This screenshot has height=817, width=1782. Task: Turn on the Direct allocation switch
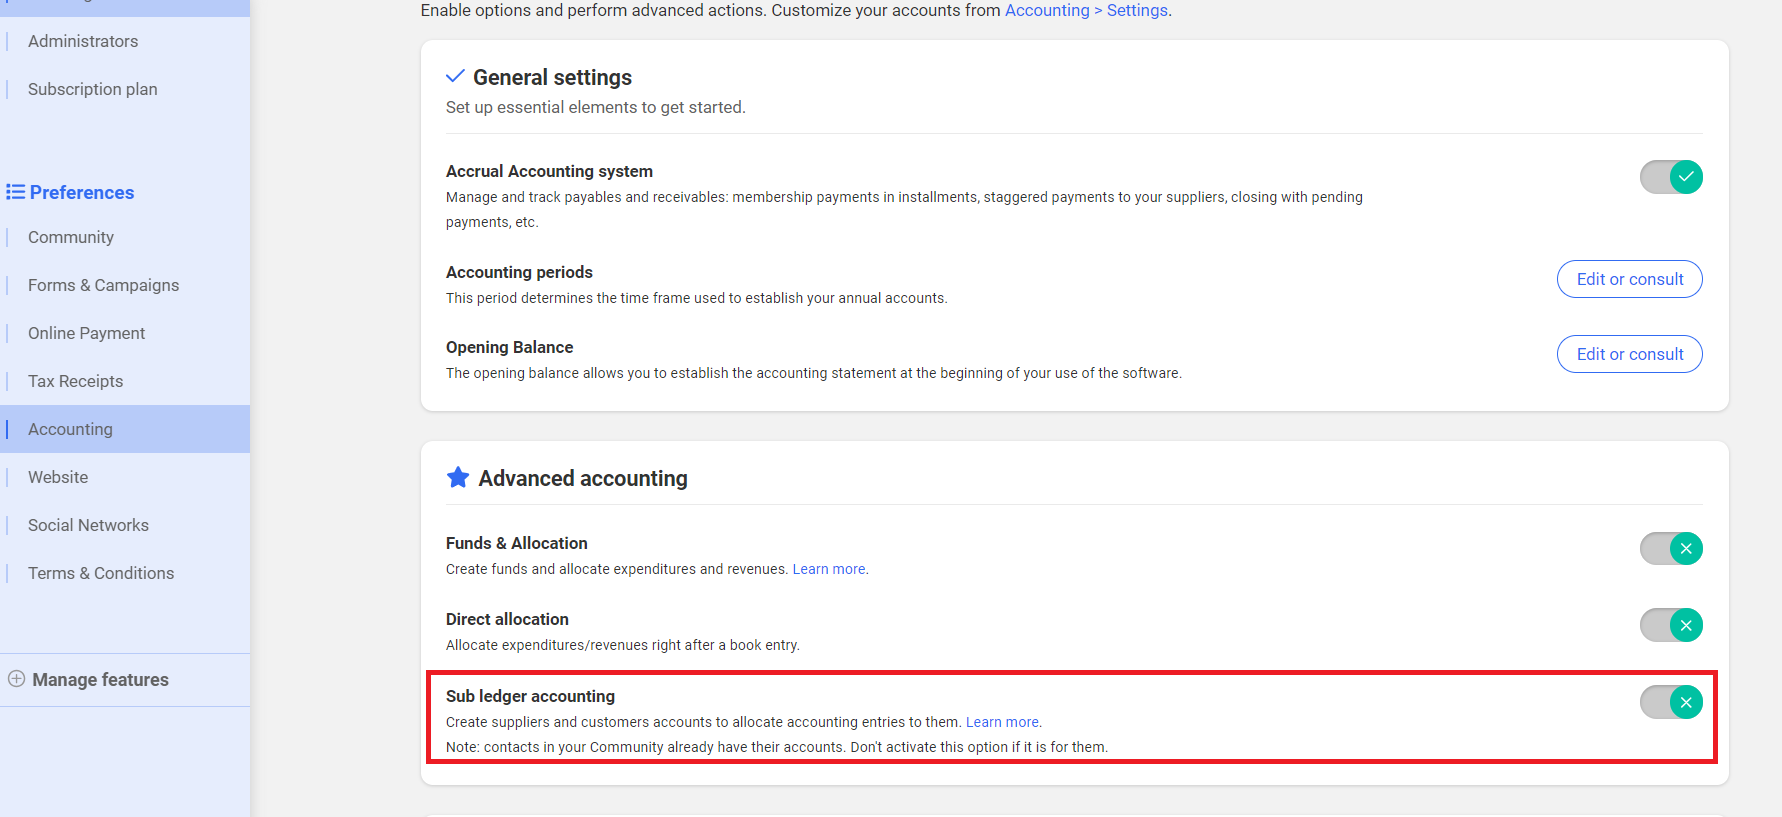tap(1670, 625)
